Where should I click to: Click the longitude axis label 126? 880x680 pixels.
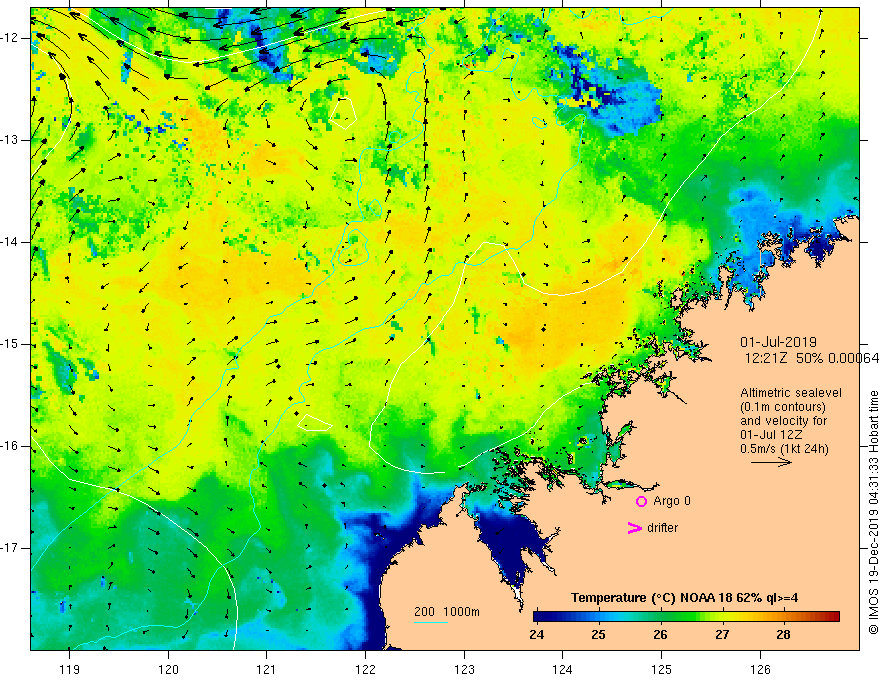[760, 669]
